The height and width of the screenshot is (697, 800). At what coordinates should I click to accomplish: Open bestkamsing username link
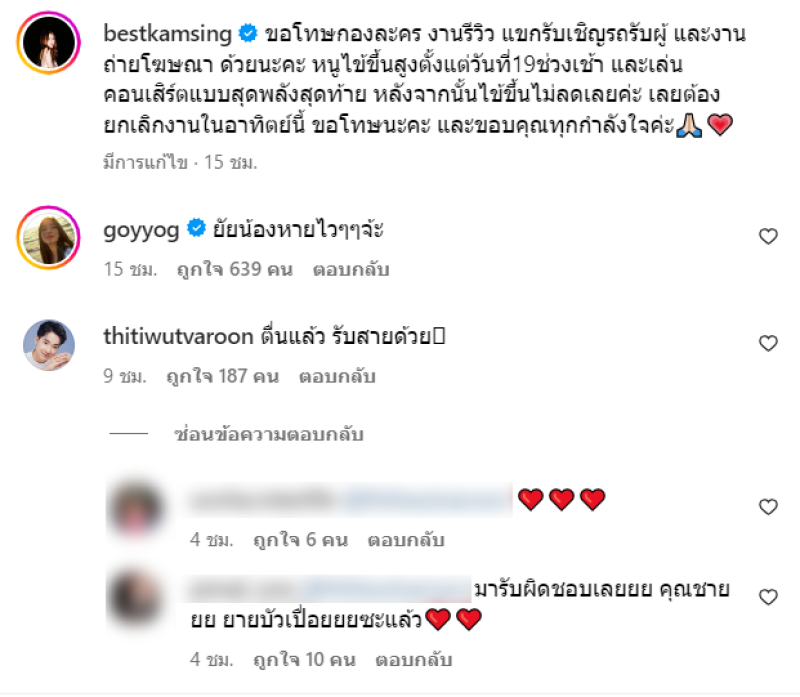coord(167,34)
